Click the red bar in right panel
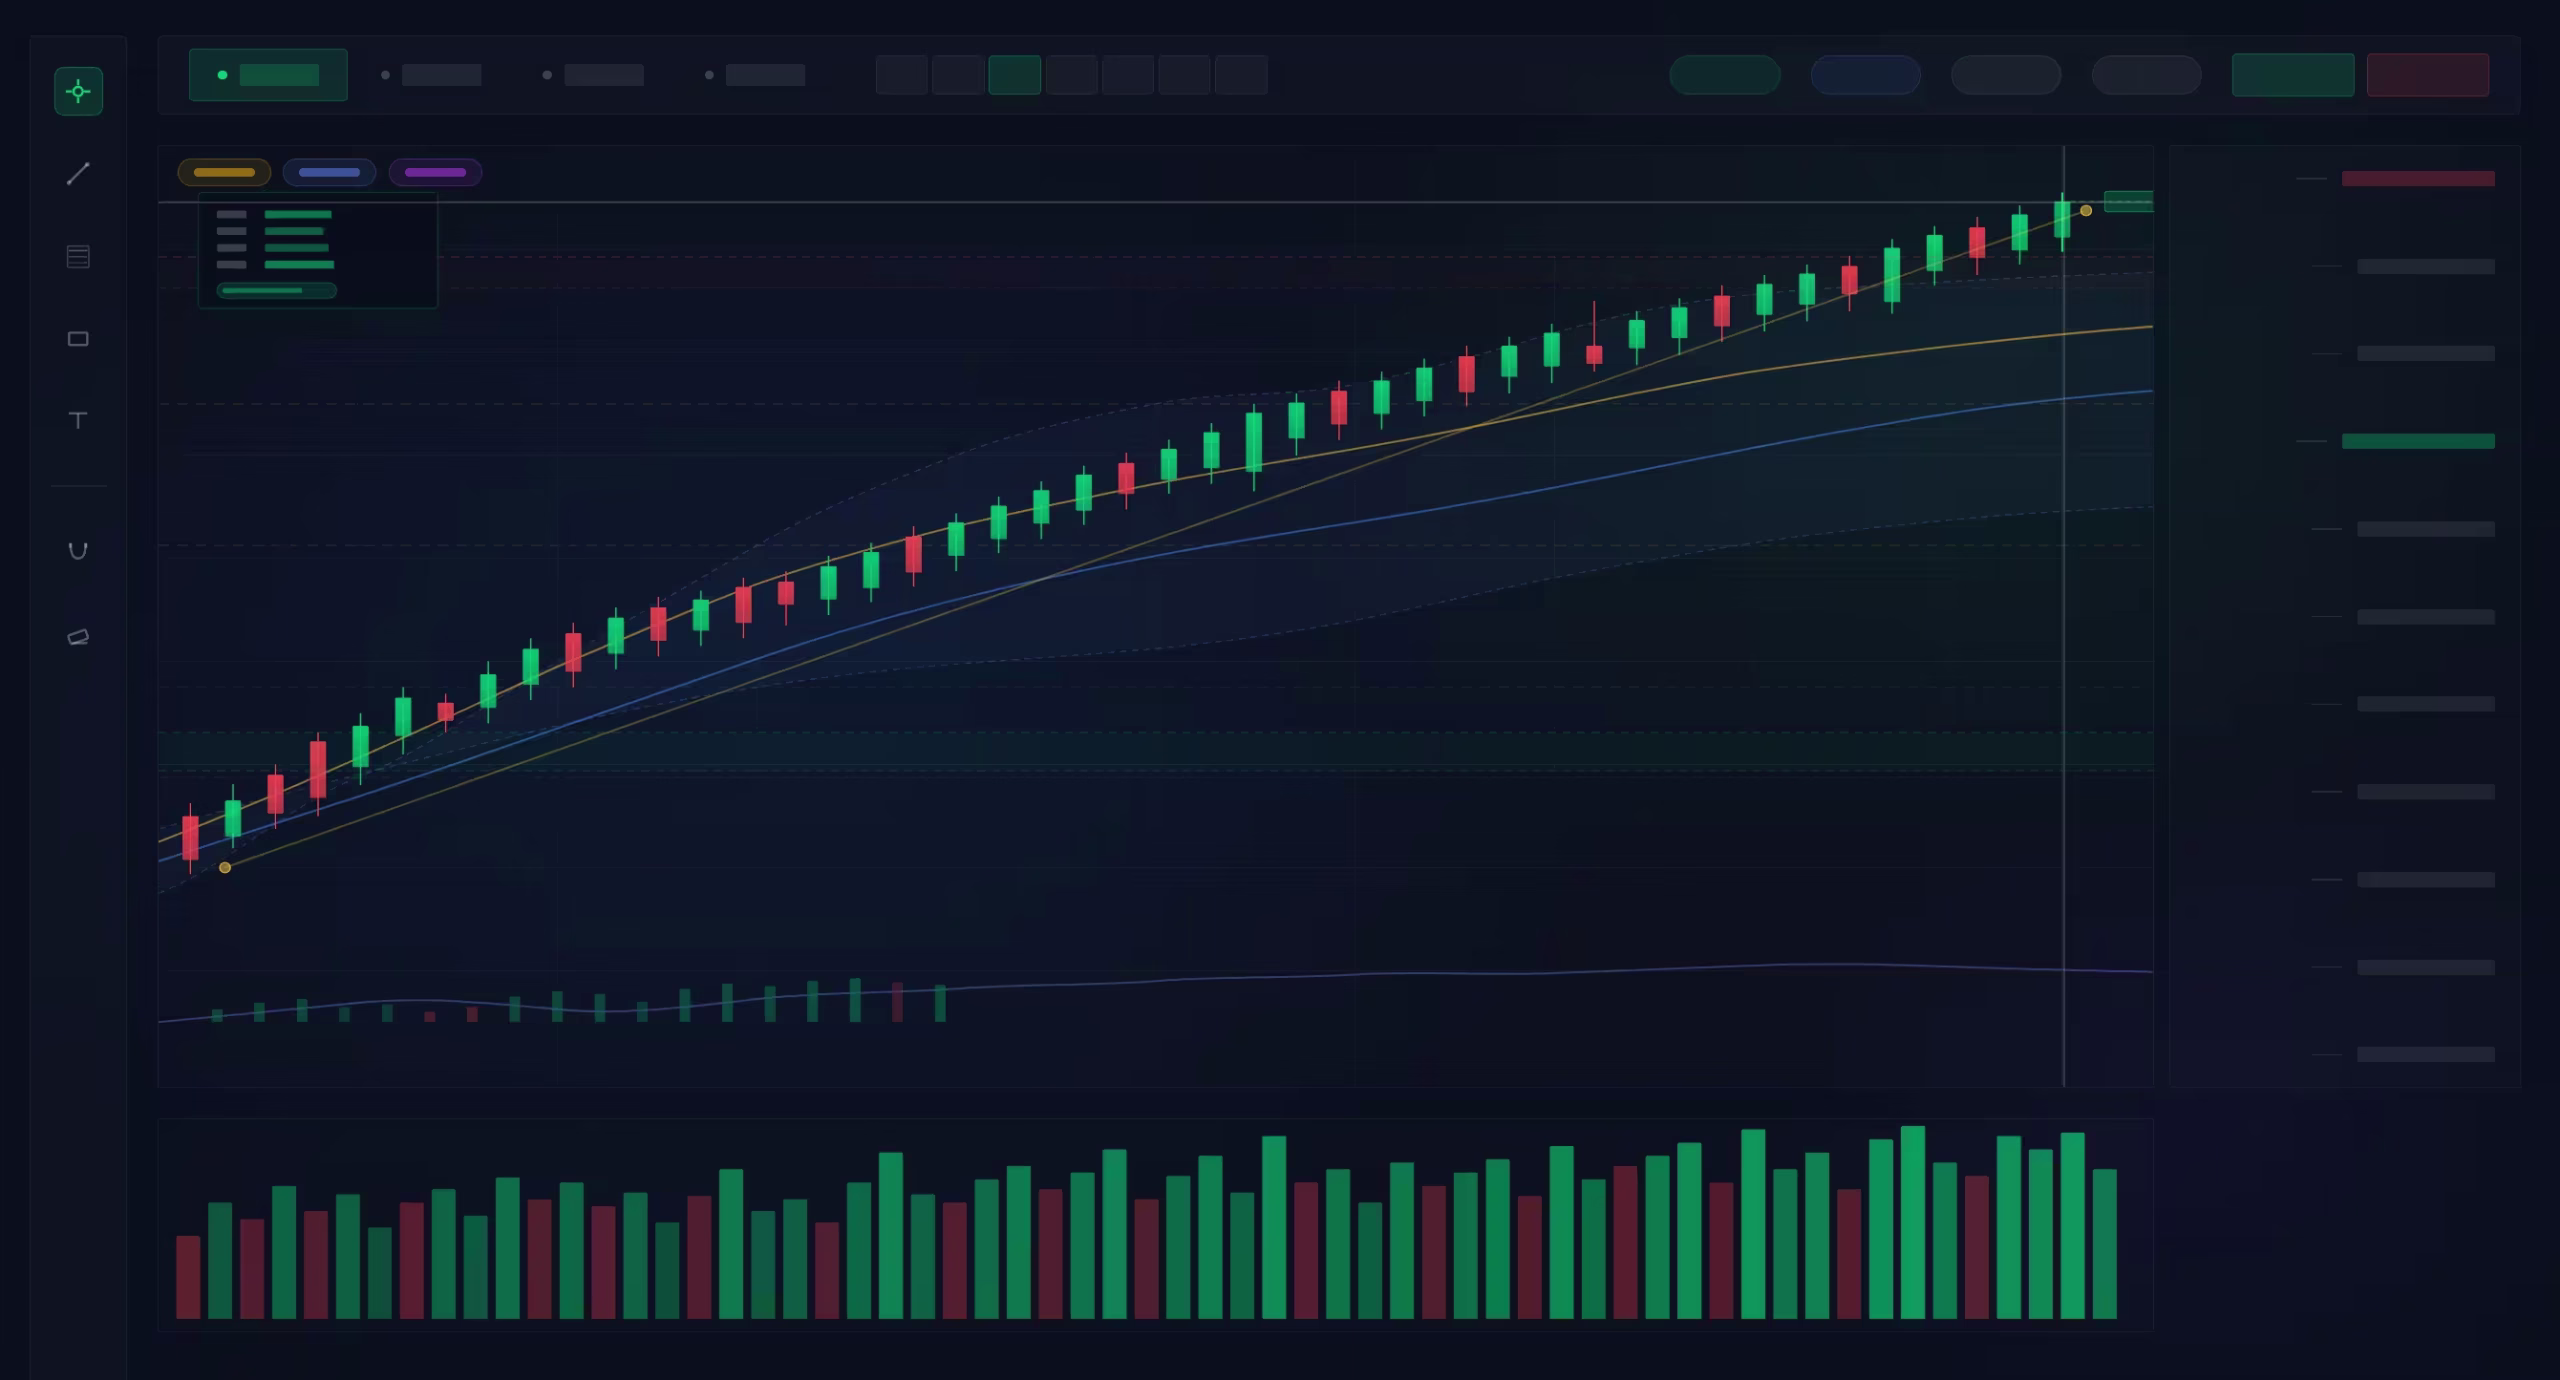The width and height of the screenshot is (2560, 1380). 2418,178
